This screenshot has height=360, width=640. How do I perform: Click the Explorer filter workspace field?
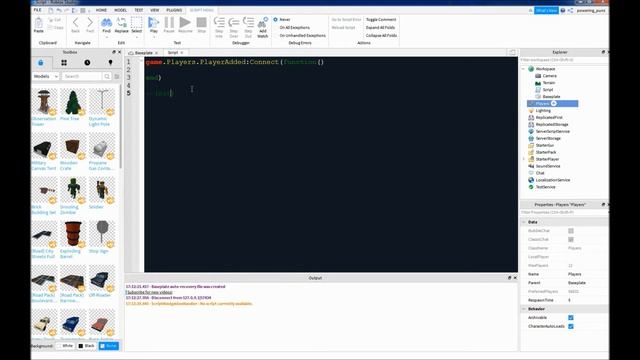[563, 60]
